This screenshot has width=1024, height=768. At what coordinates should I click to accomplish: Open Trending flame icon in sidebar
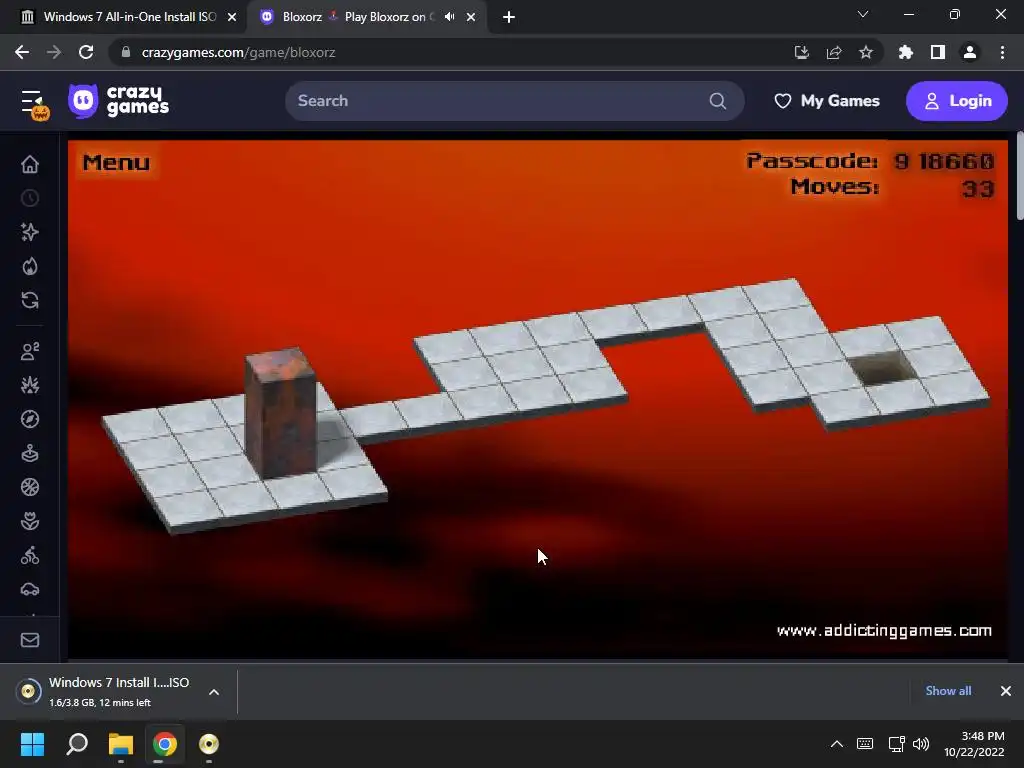click(30, 266)
